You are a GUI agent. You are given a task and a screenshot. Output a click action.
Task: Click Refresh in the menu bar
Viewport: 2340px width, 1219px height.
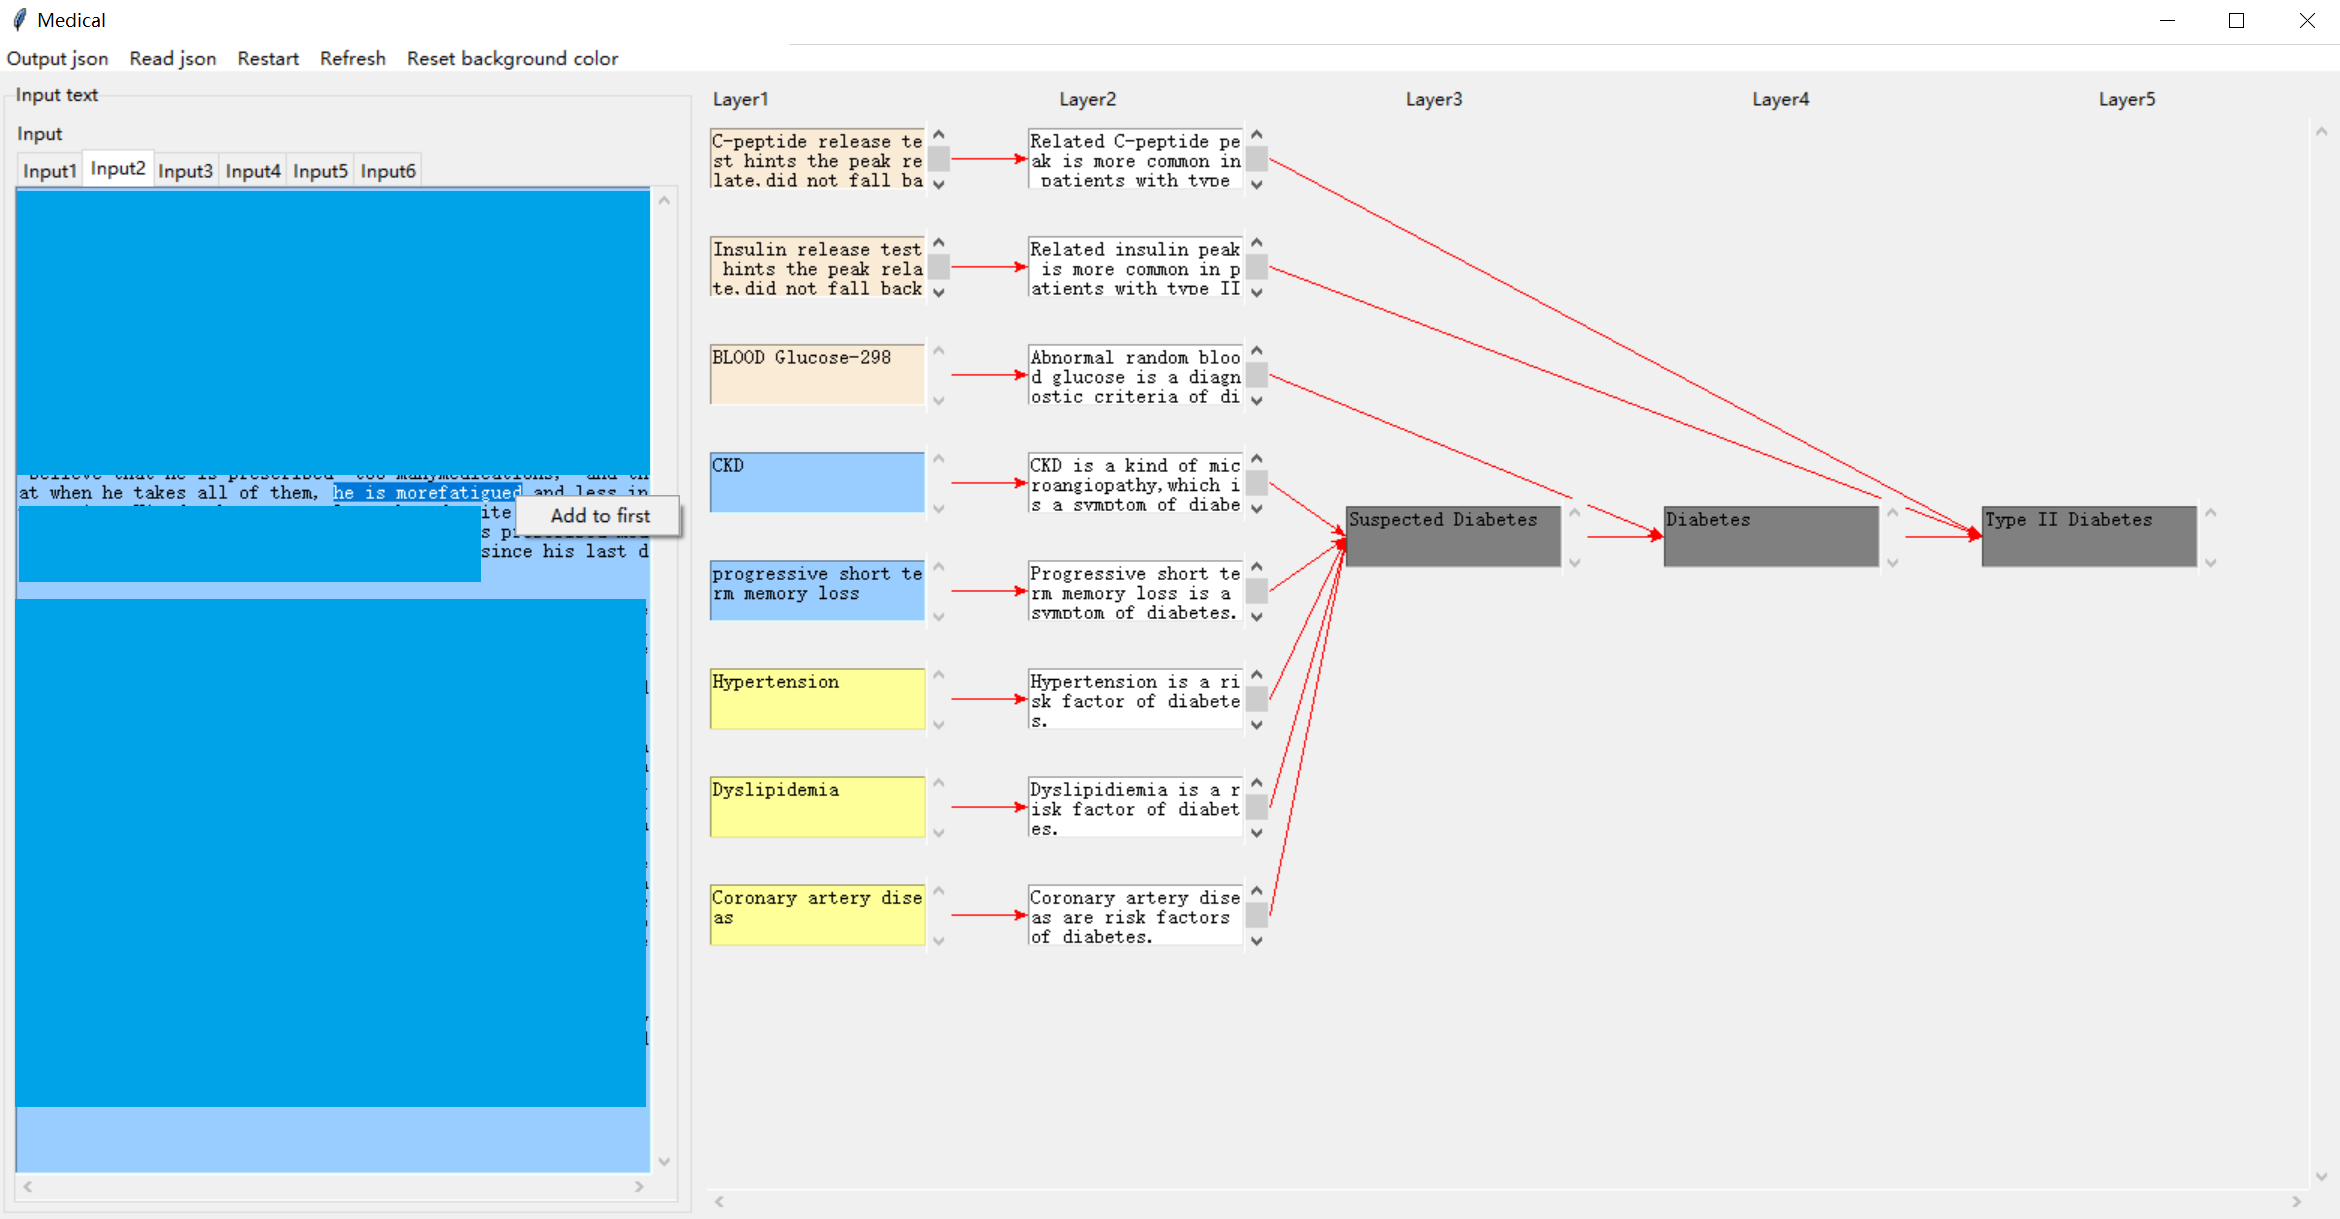(x=352, y=58)
